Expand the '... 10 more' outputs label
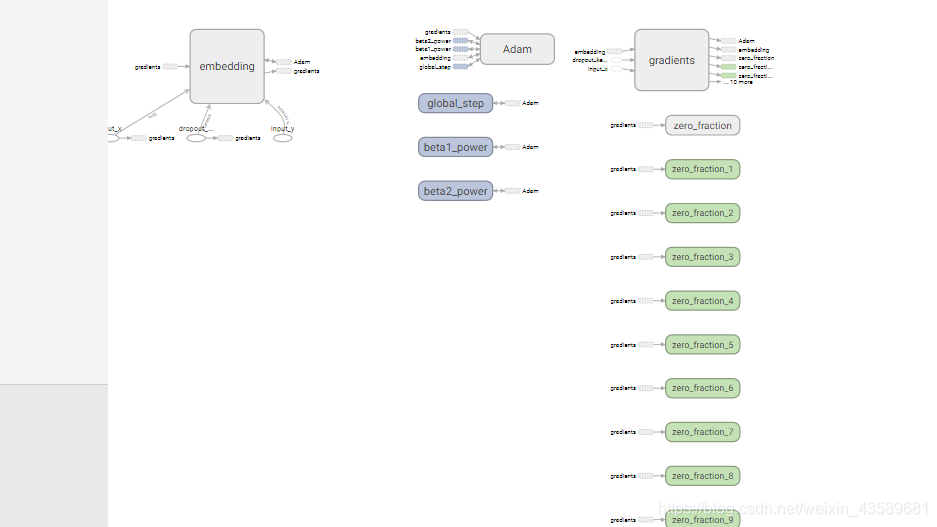The height and width of the screenshot is (527, 937). pyautogui.click(x=739, y=82)
